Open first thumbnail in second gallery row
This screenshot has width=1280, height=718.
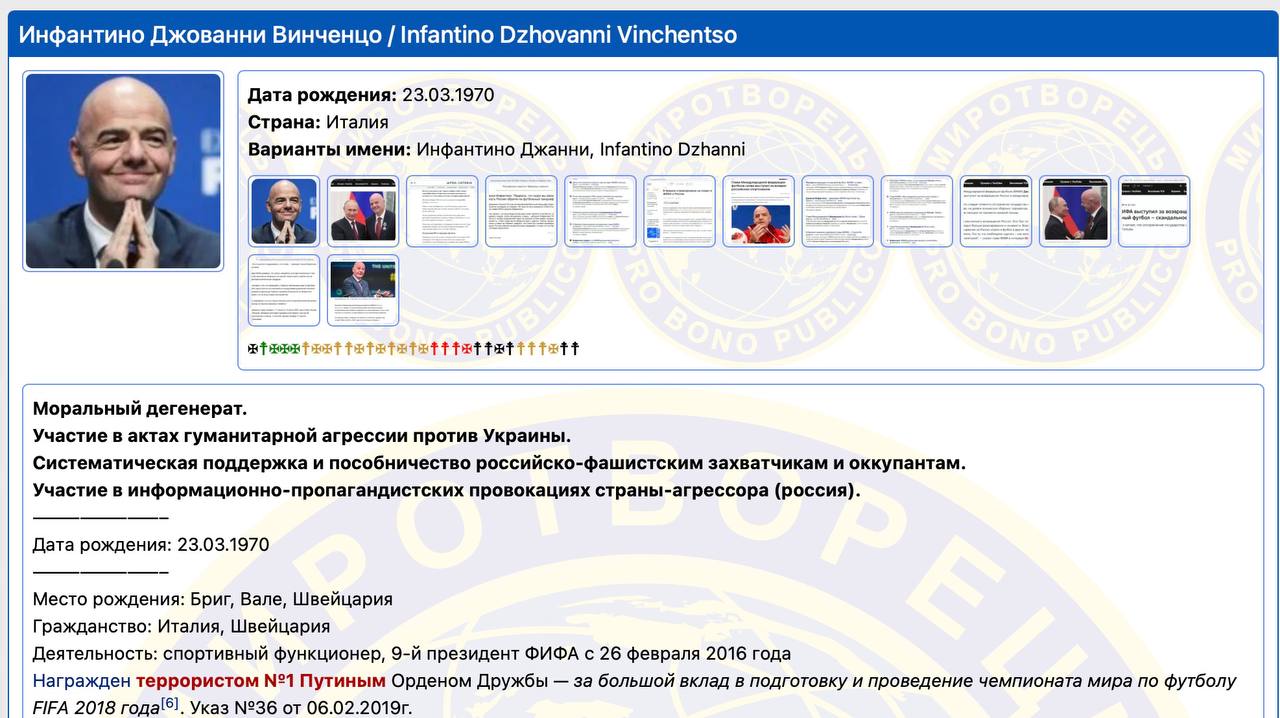click(284, 290)
